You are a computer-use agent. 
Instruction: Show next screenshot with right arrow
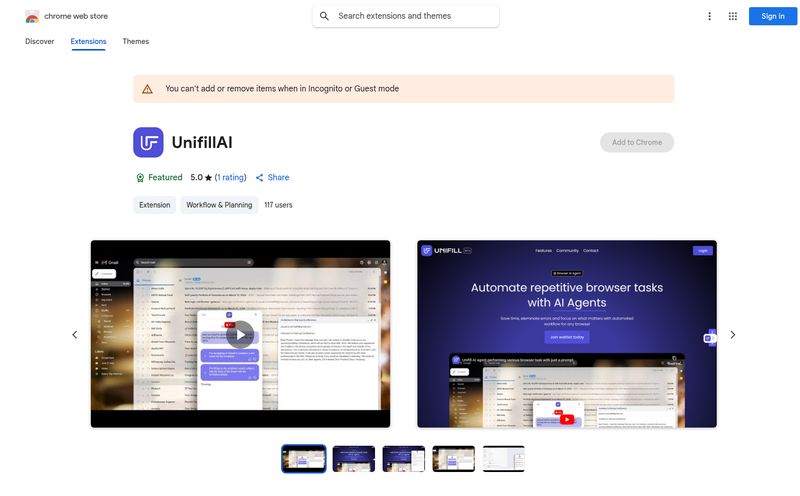click(x=733, y=335)
